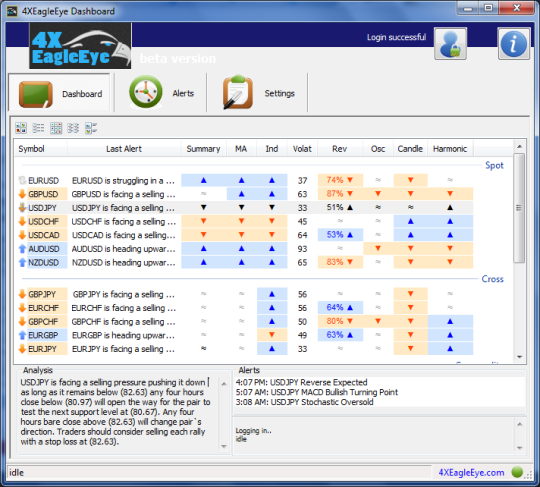Click the USDCHF down arrow icon
The height and width of the screenshot is (487, 540).
(22, 221)
